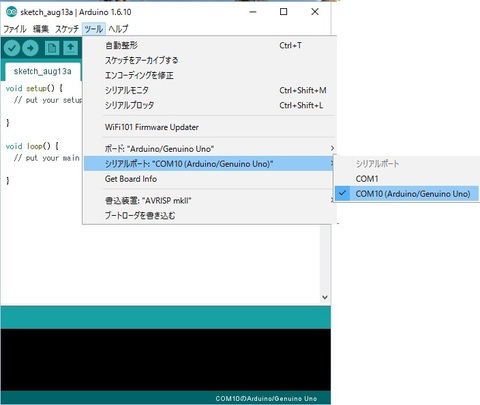Screen dimensions: 480x405
Task: Select checked COM10 (Arduino/Genuino Uno) port
Action: click(407, 194)
